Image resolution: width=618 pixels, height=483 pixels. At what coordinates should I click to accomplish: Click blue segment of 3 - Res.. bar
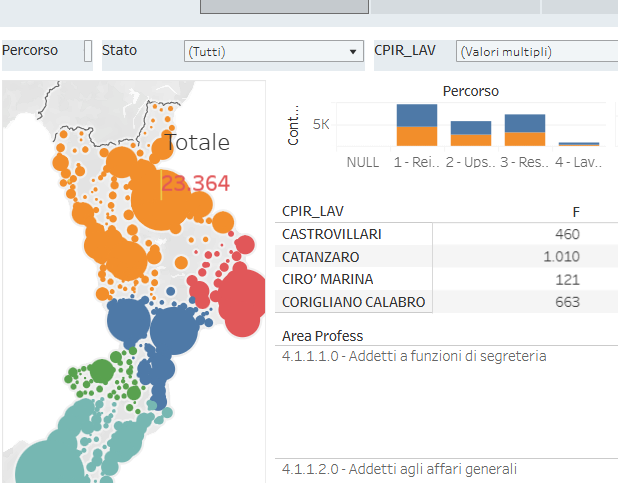pos(525,123)
